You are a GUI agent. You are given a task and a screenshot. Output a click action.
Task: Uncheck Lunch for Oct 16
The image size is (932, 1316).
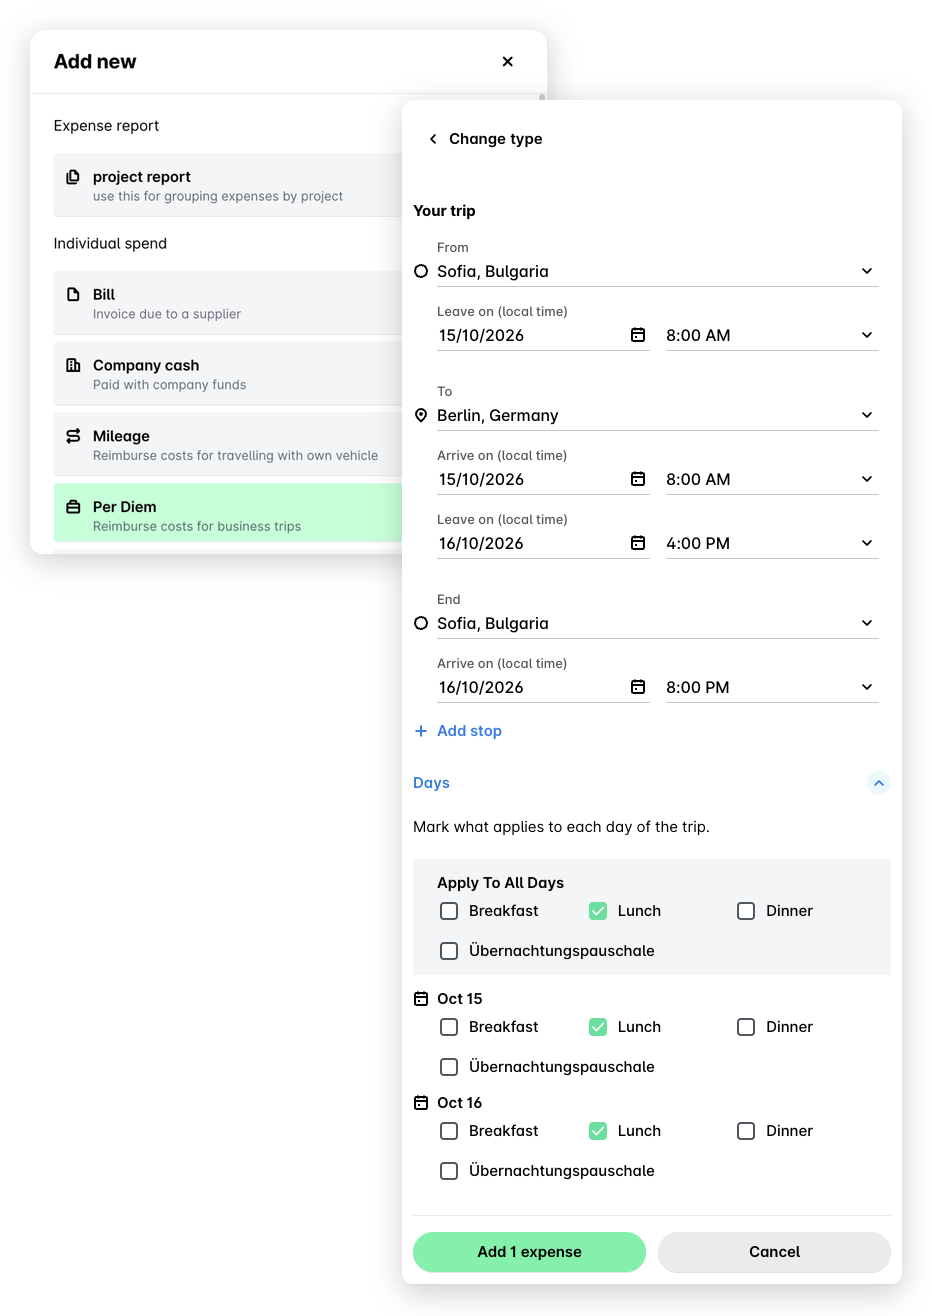click(598, 1131)
